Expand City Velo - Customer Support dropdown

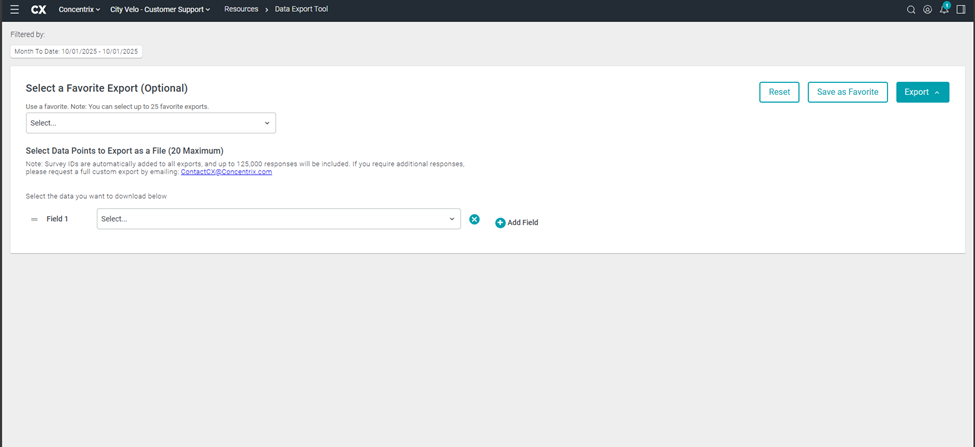coord(160,9)
